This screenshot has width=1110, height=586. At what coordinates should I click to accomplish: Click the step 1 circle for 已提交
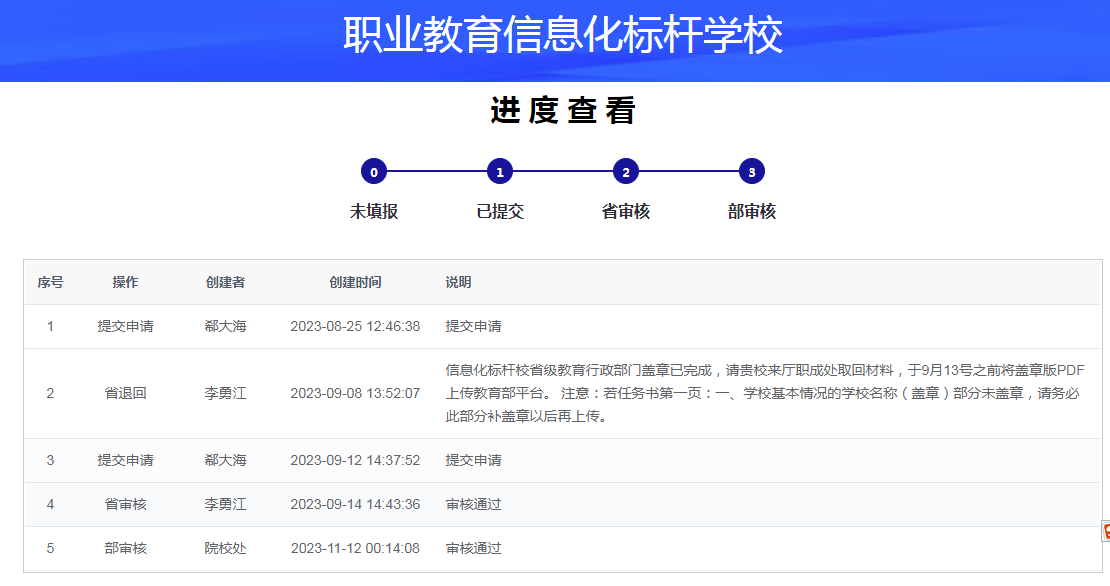pos(500,172)
